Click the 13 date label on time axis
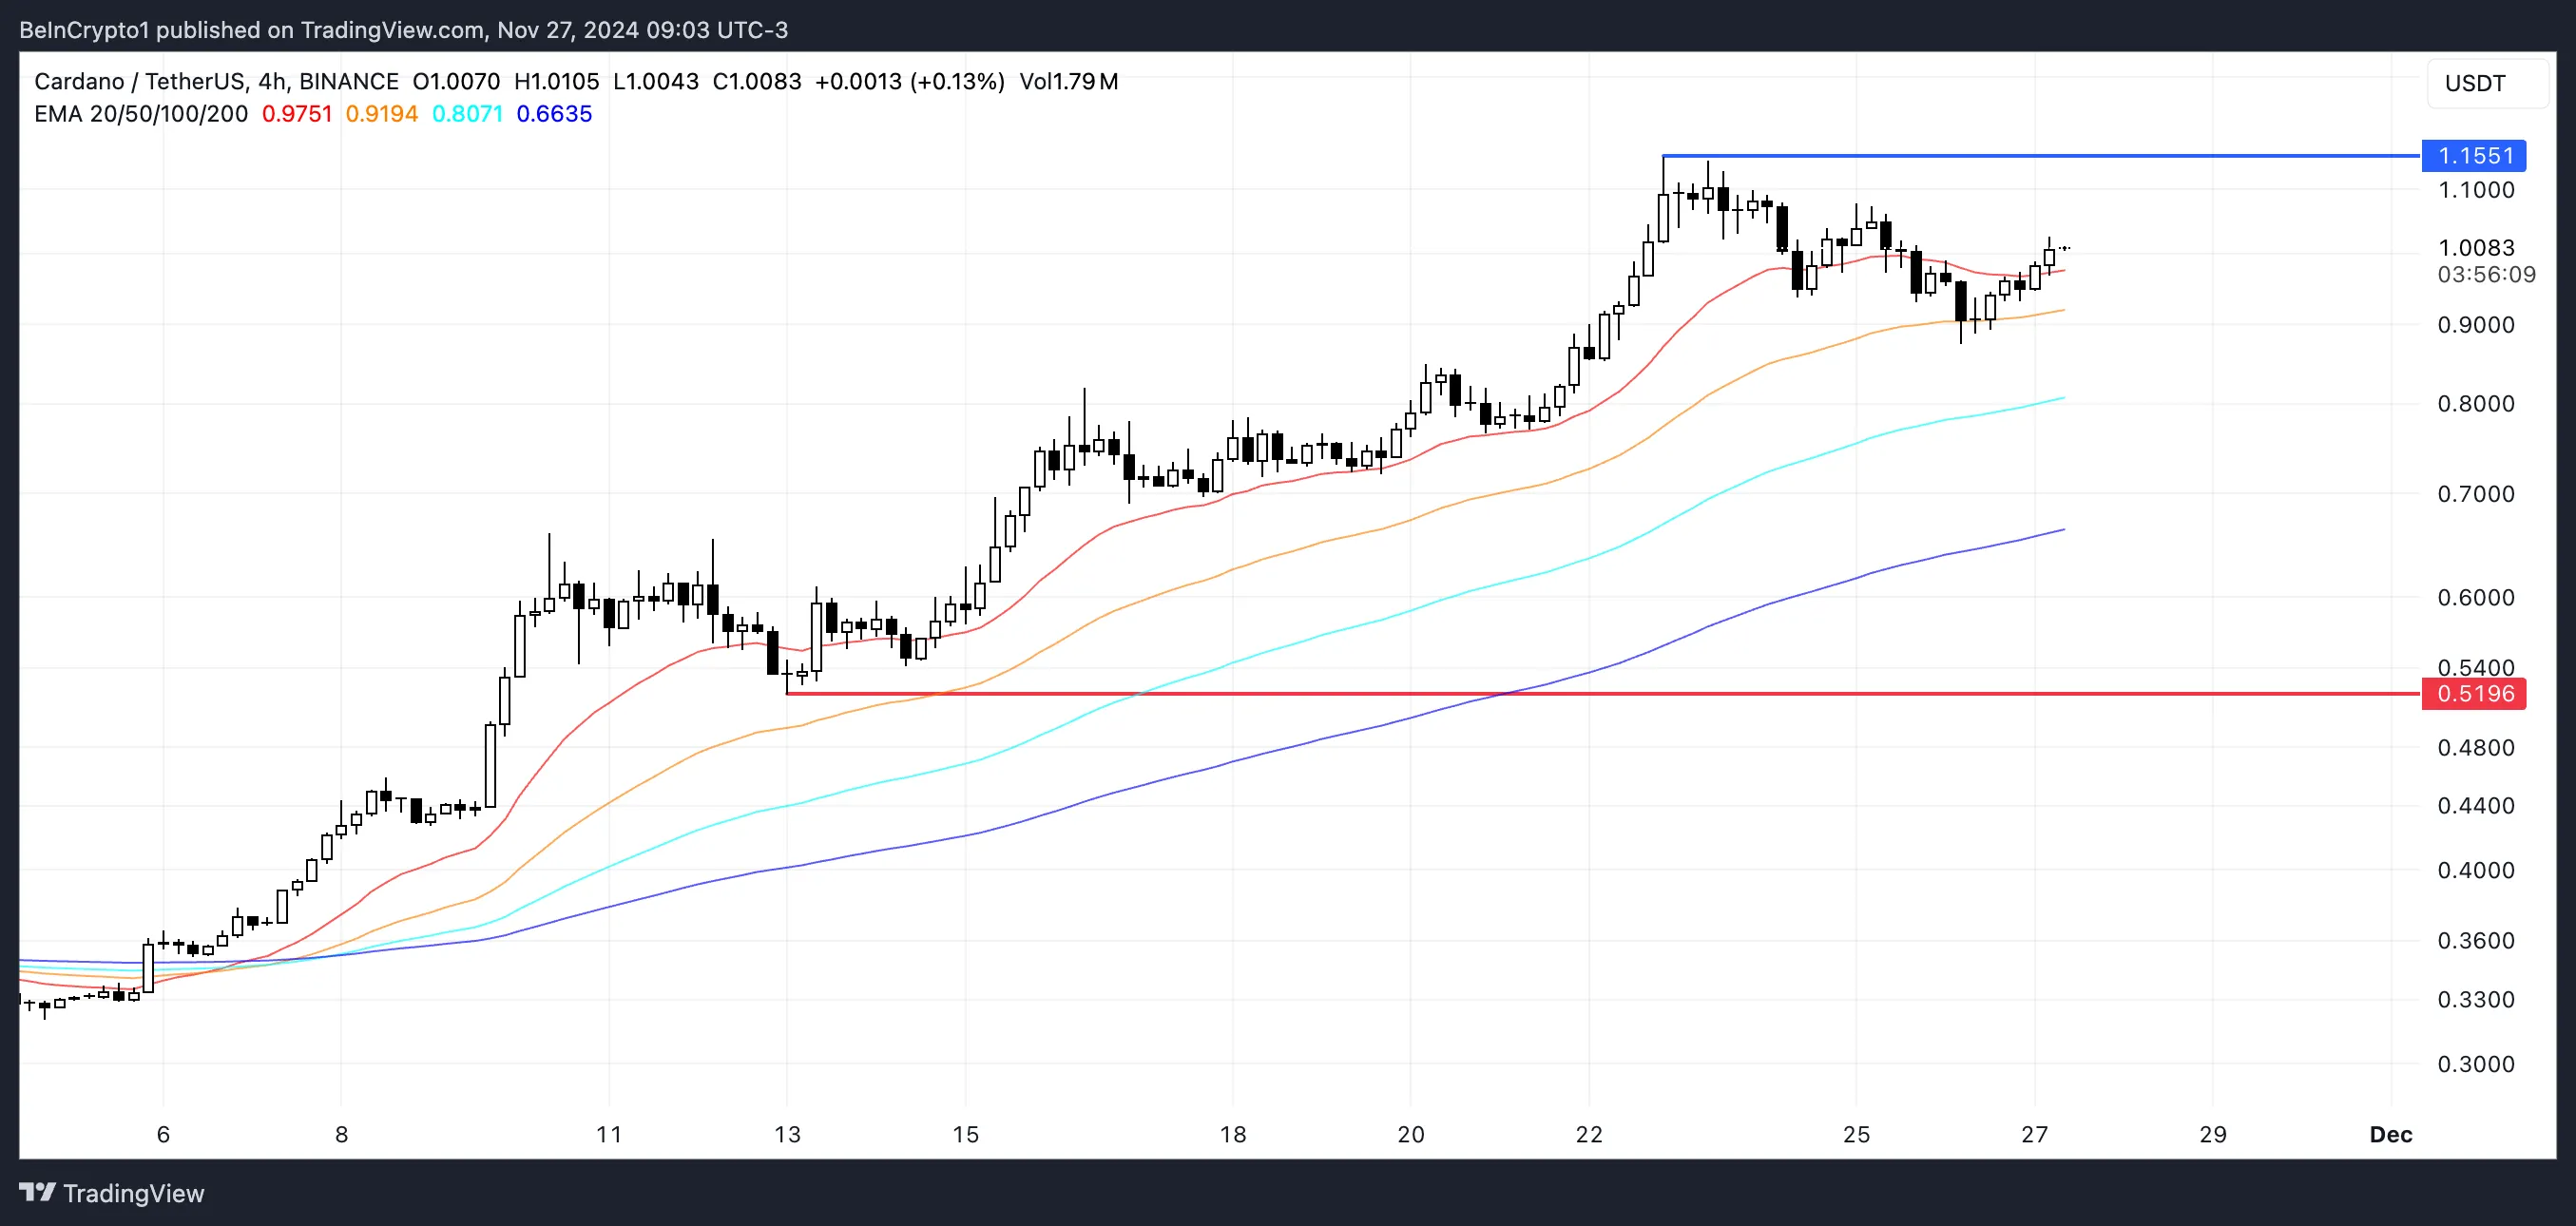Screen dimensions: 2576x1226 (x=787, y=1134)
